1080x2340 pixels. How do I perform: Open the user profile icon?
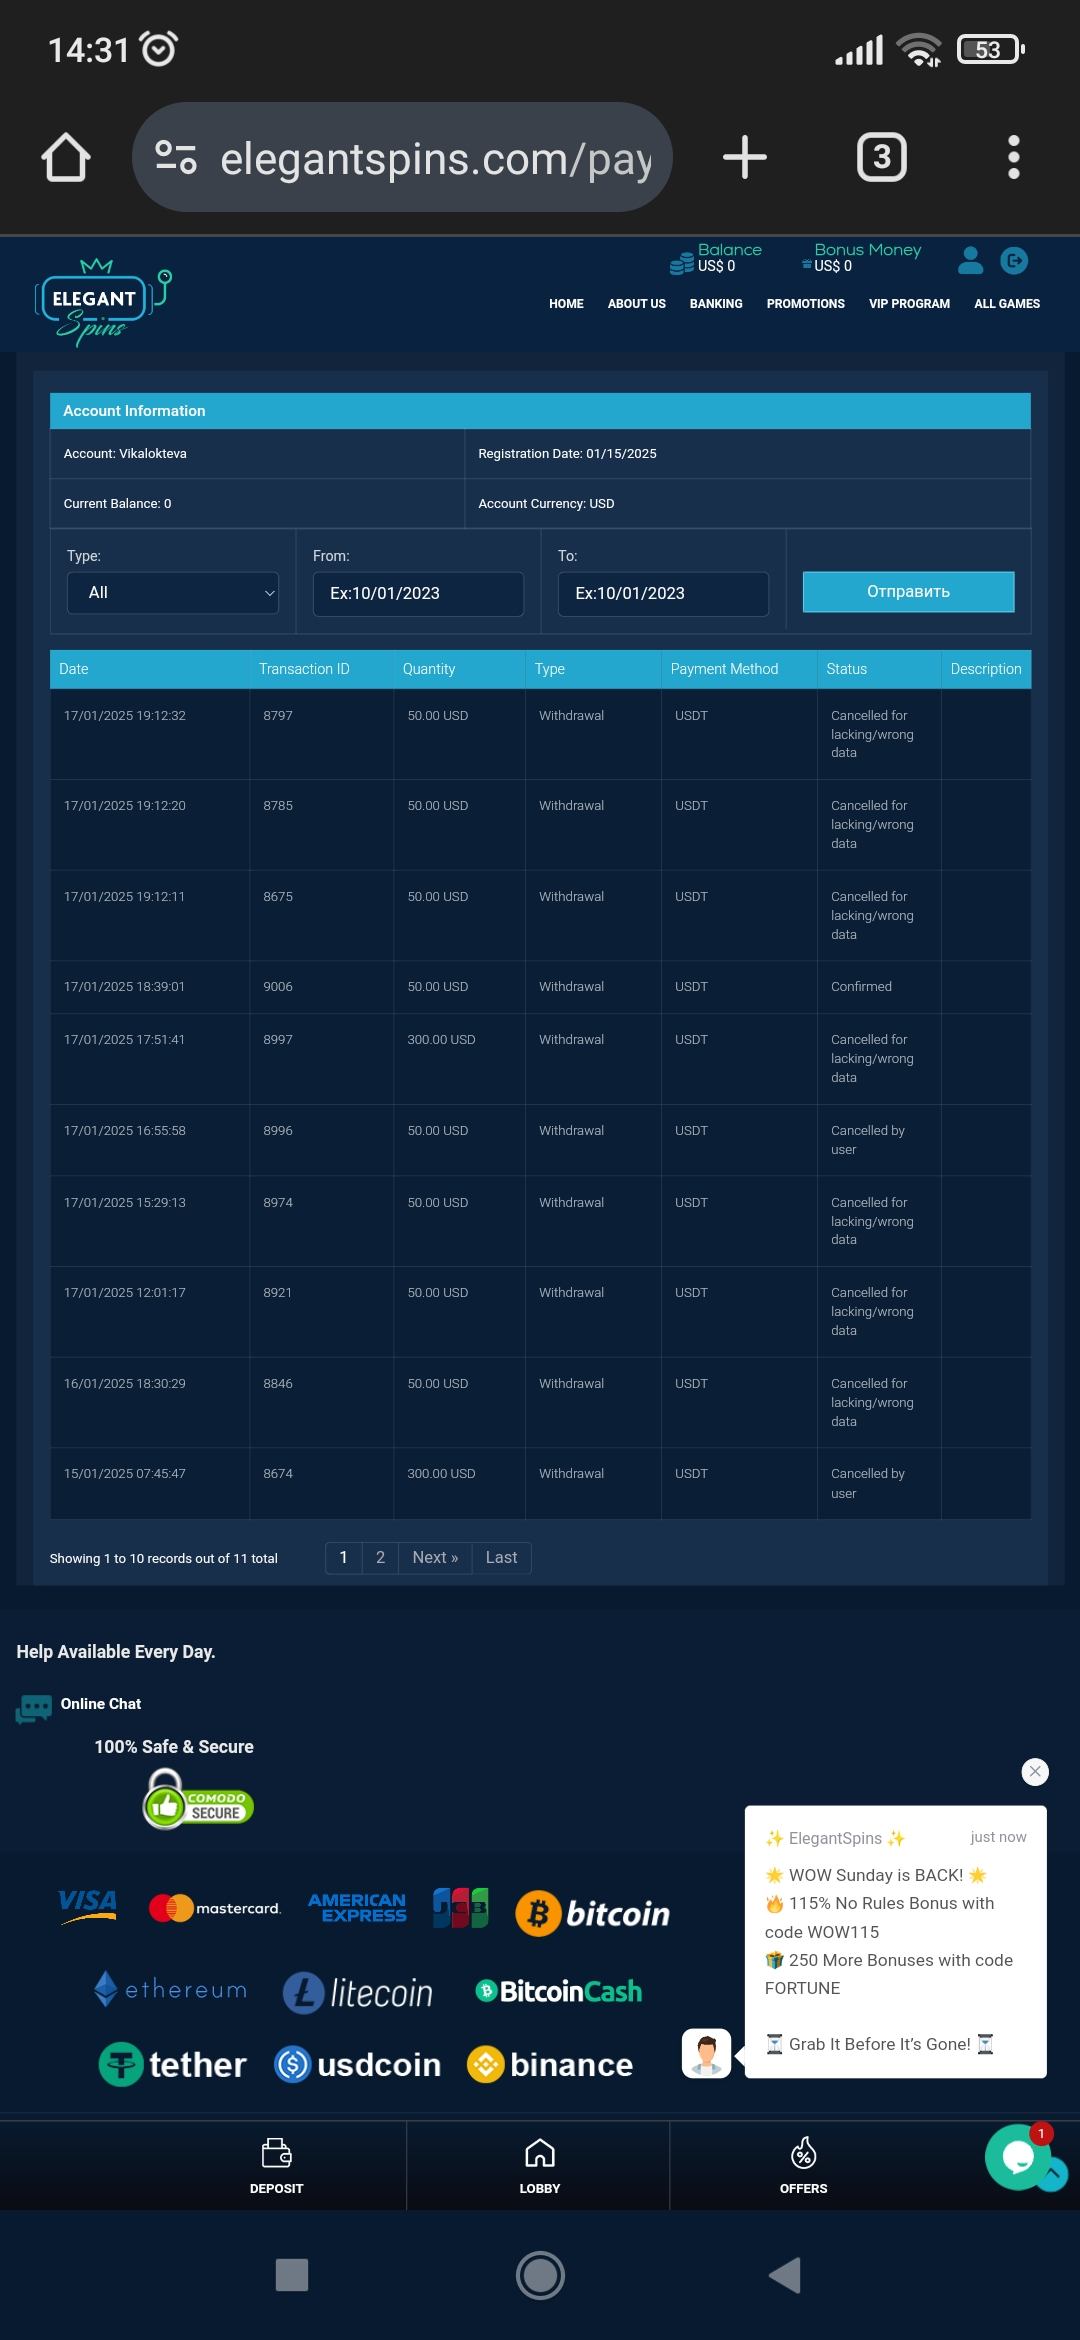970,261
